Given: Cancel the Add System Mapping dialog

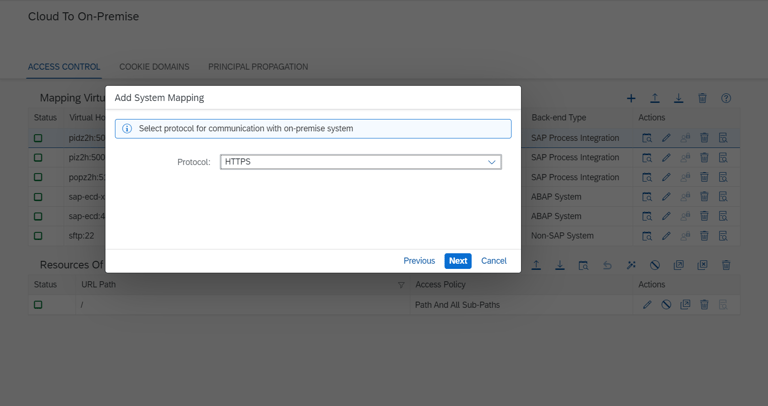Looking at the screenshot, I should 494,261.
